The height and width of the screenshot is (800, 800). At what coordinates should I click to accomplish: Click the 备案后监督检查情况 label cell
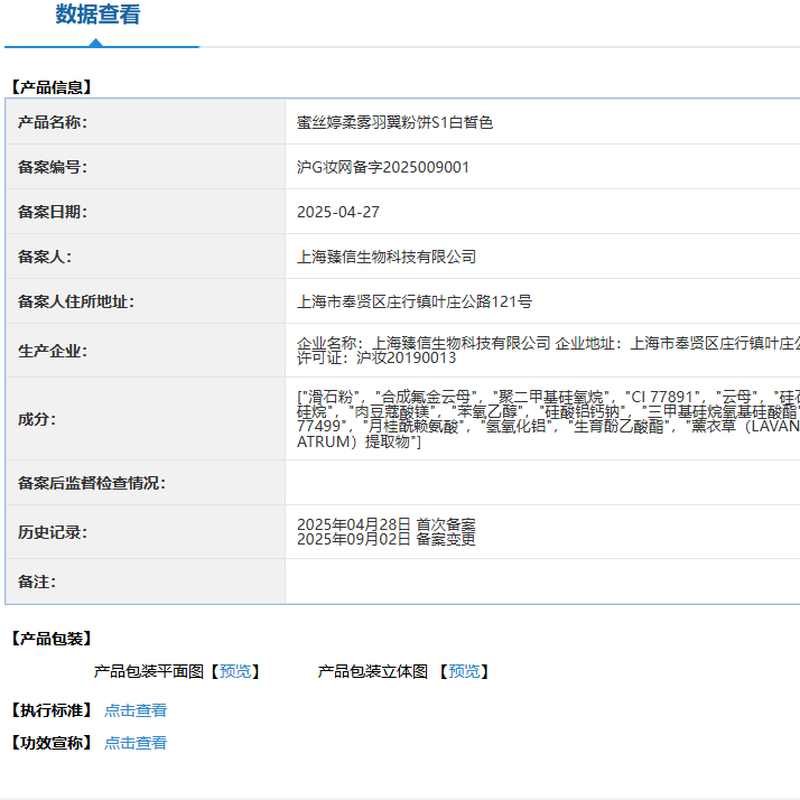pos(92,483)
